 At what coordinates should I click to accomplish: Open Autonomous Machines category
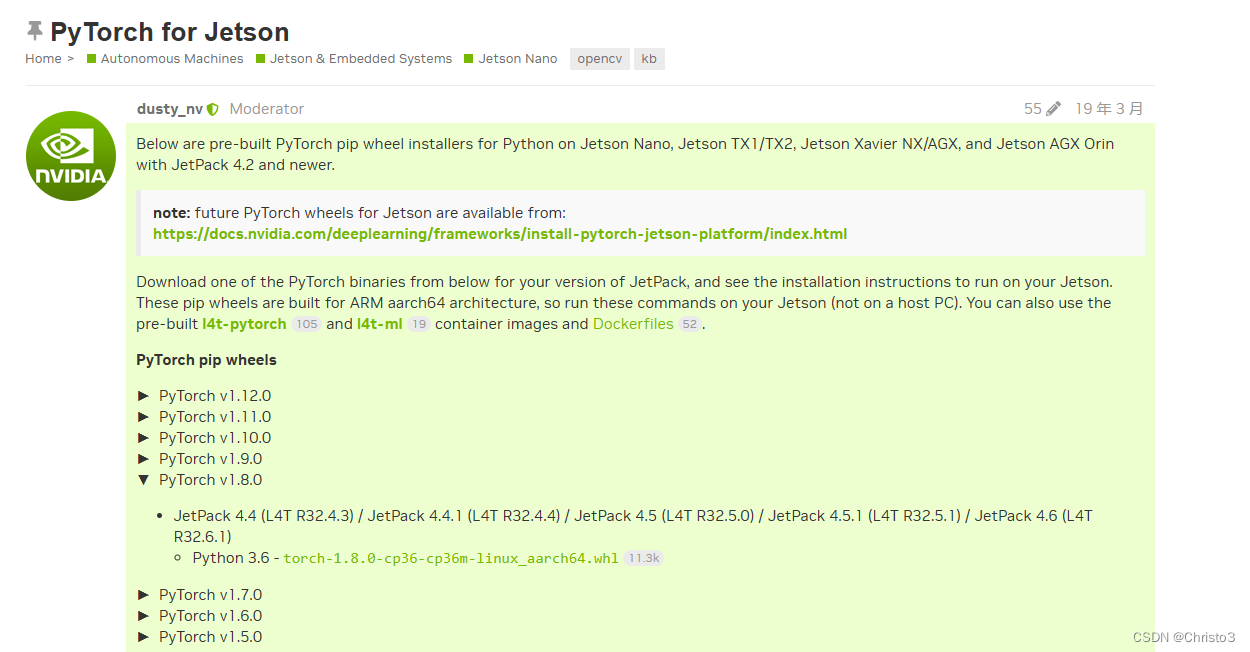(x=165, y=59)
